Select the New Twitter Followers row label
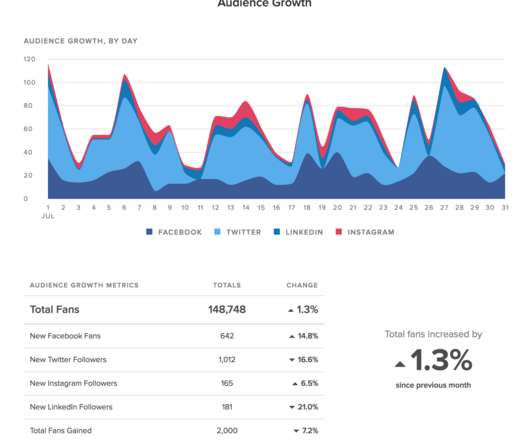This screenshot has height=442, width=530. click(68, 360)
